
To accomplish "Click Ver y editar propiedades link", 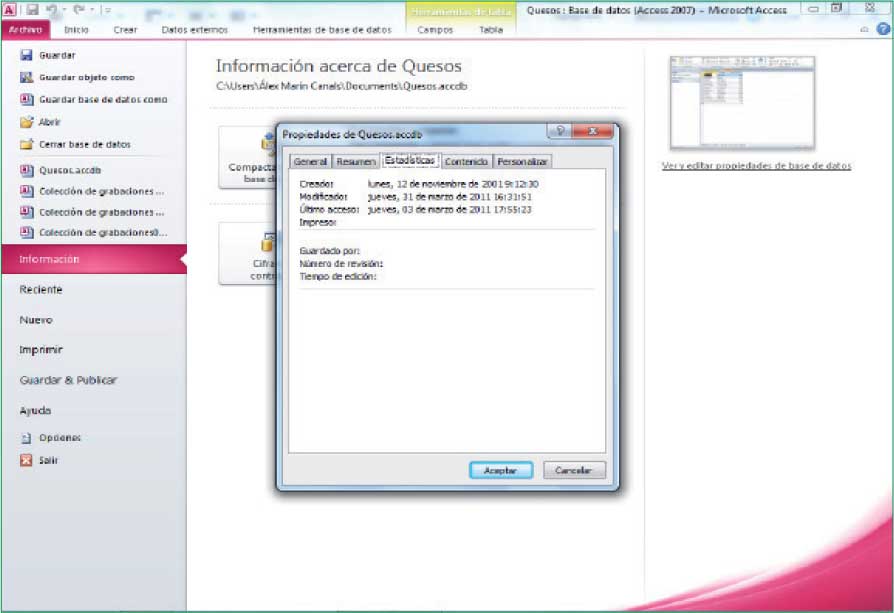I will 756,166.
